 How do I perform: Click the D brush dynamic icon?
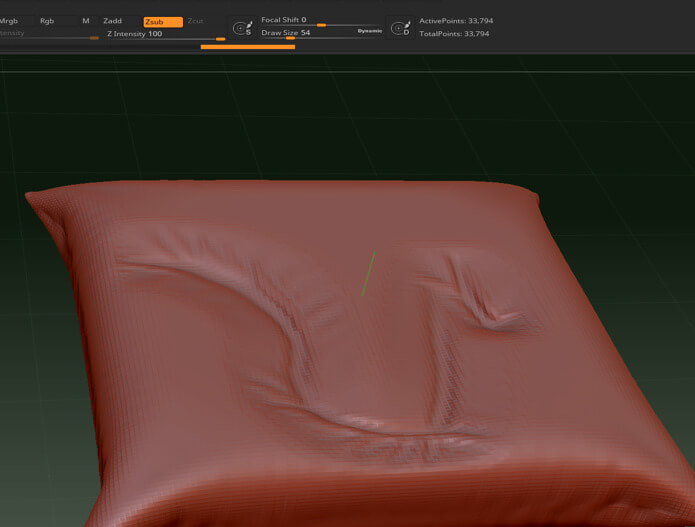tap(401, 28)
